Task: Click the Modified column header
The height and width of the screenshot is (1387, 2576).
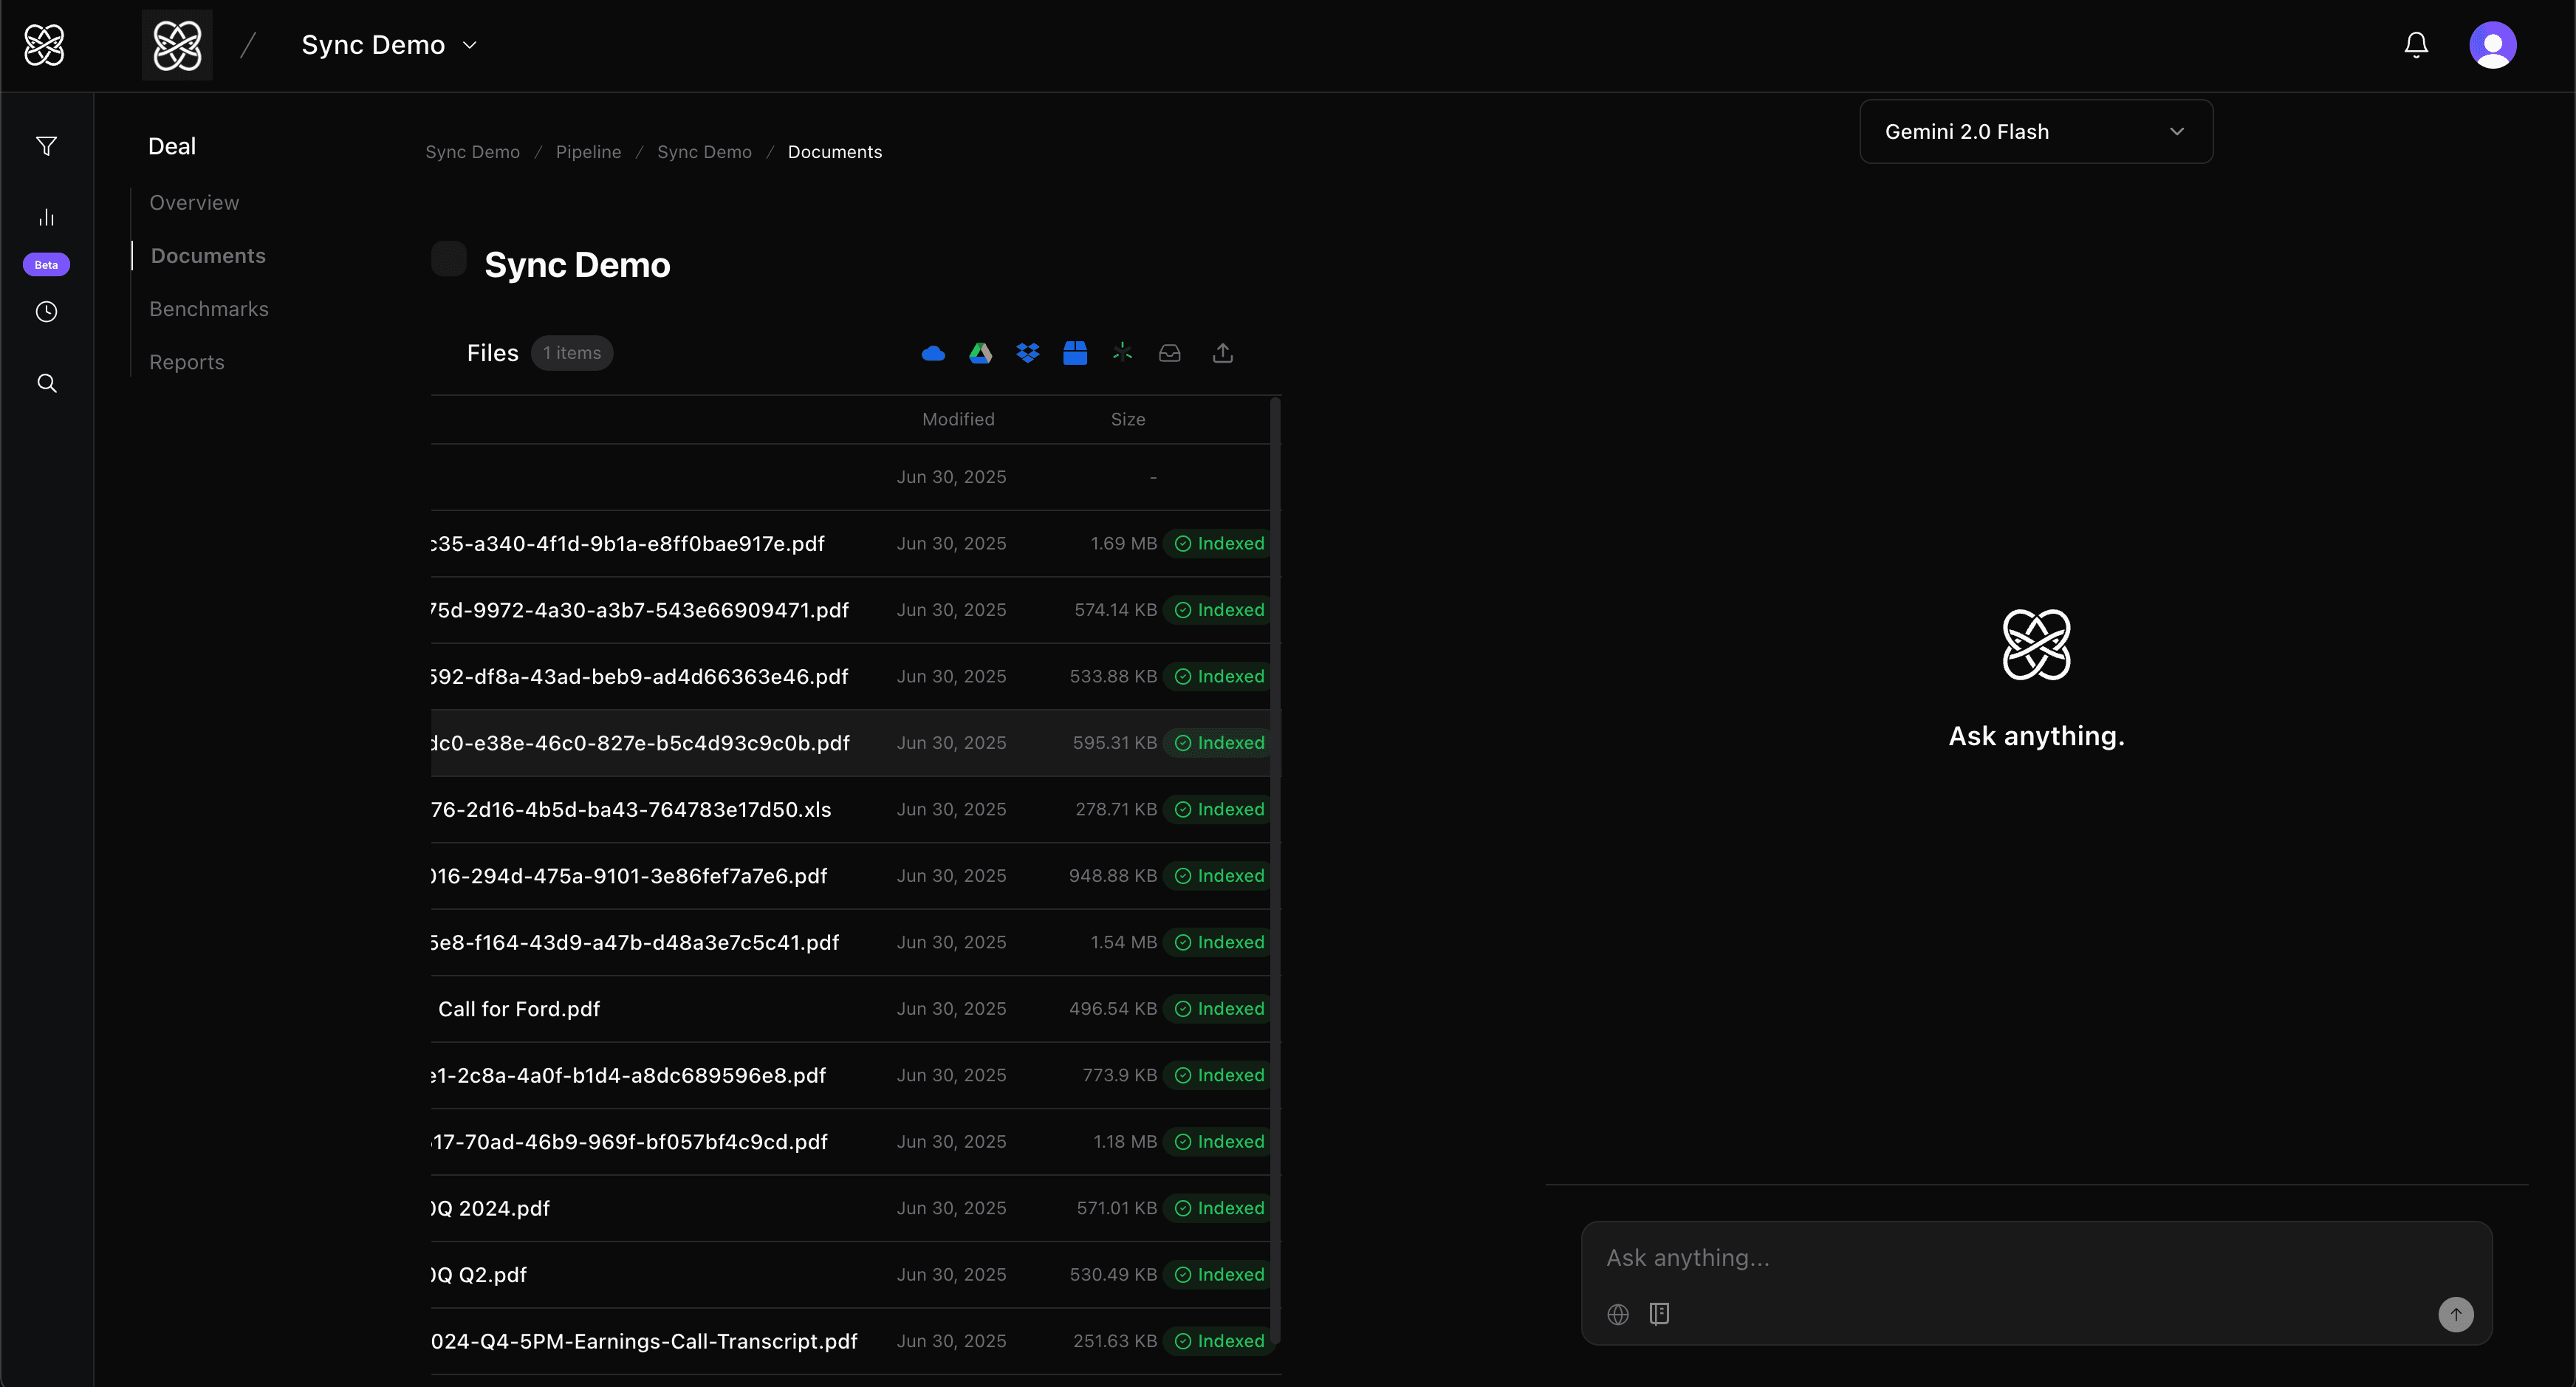Action: click(x=958, y=419)
